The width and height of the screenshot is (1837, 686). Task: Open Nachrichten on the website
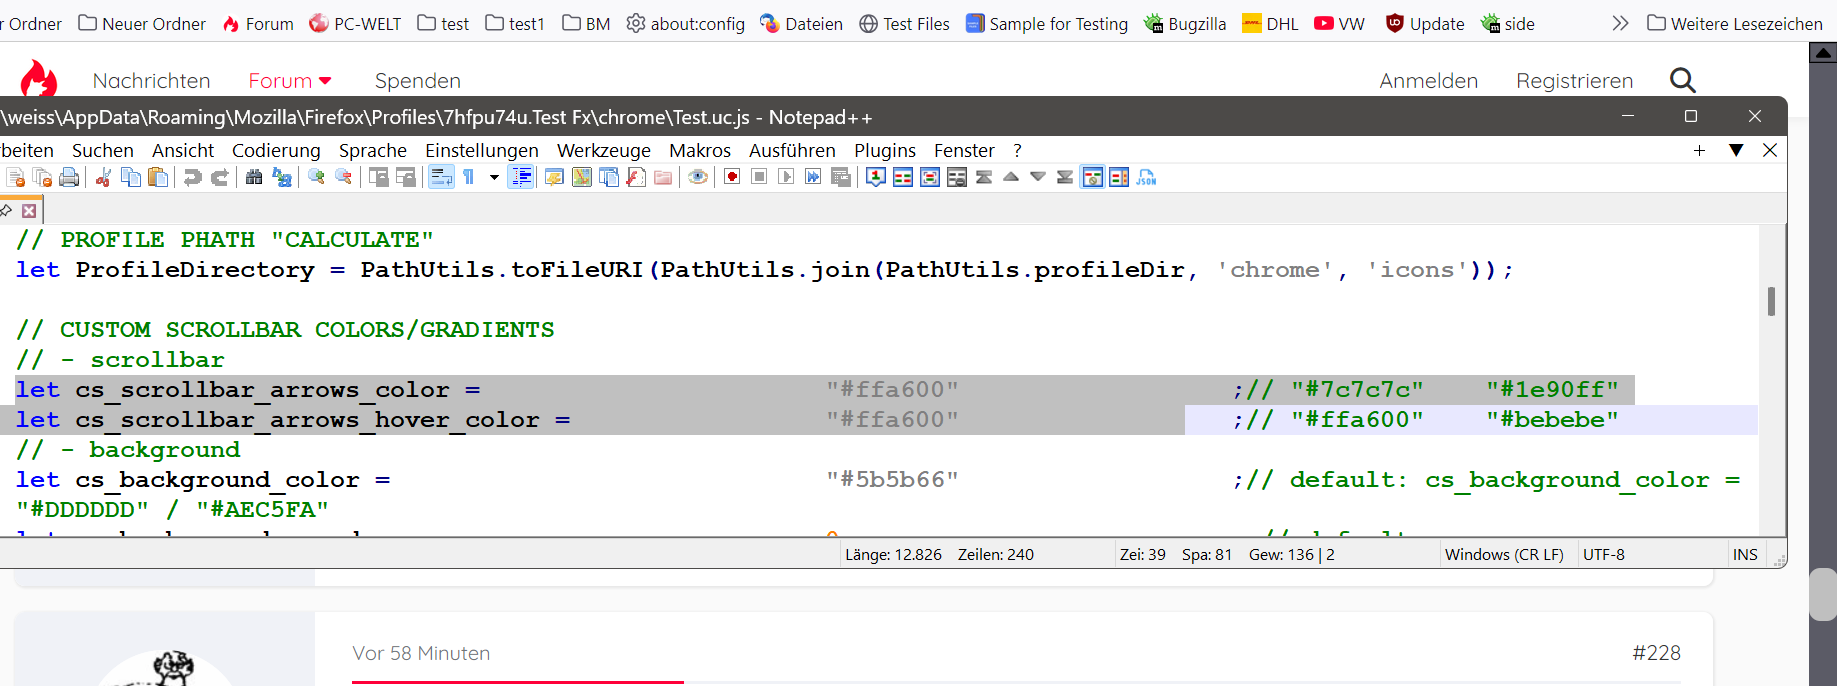[151, 80]
